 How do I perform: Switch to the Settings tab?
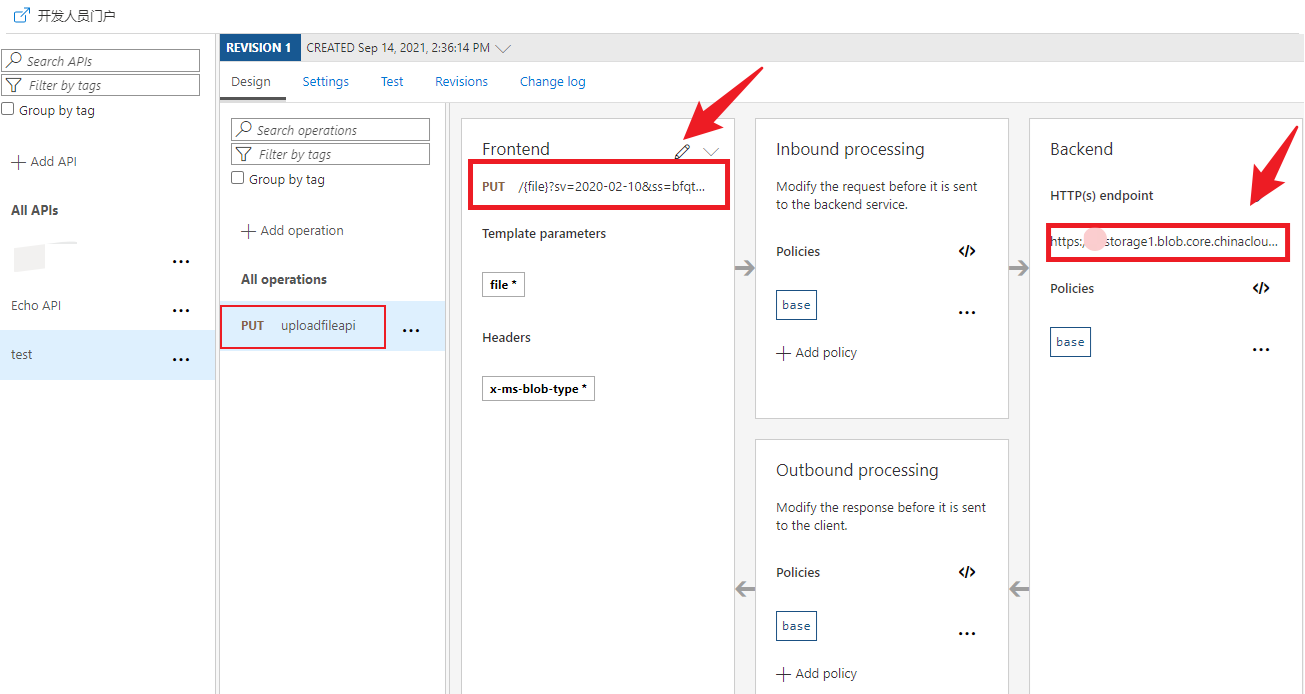[x=326, y=82]
